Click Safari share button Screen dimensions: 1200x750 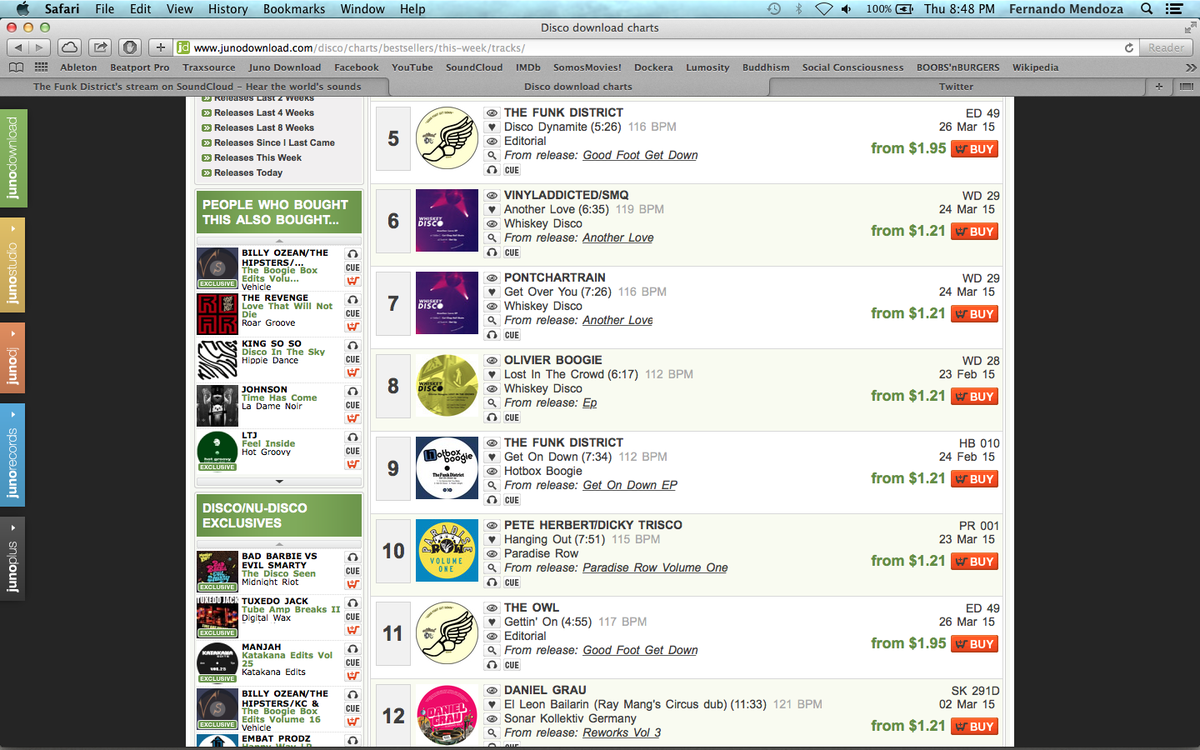(100, 47)
